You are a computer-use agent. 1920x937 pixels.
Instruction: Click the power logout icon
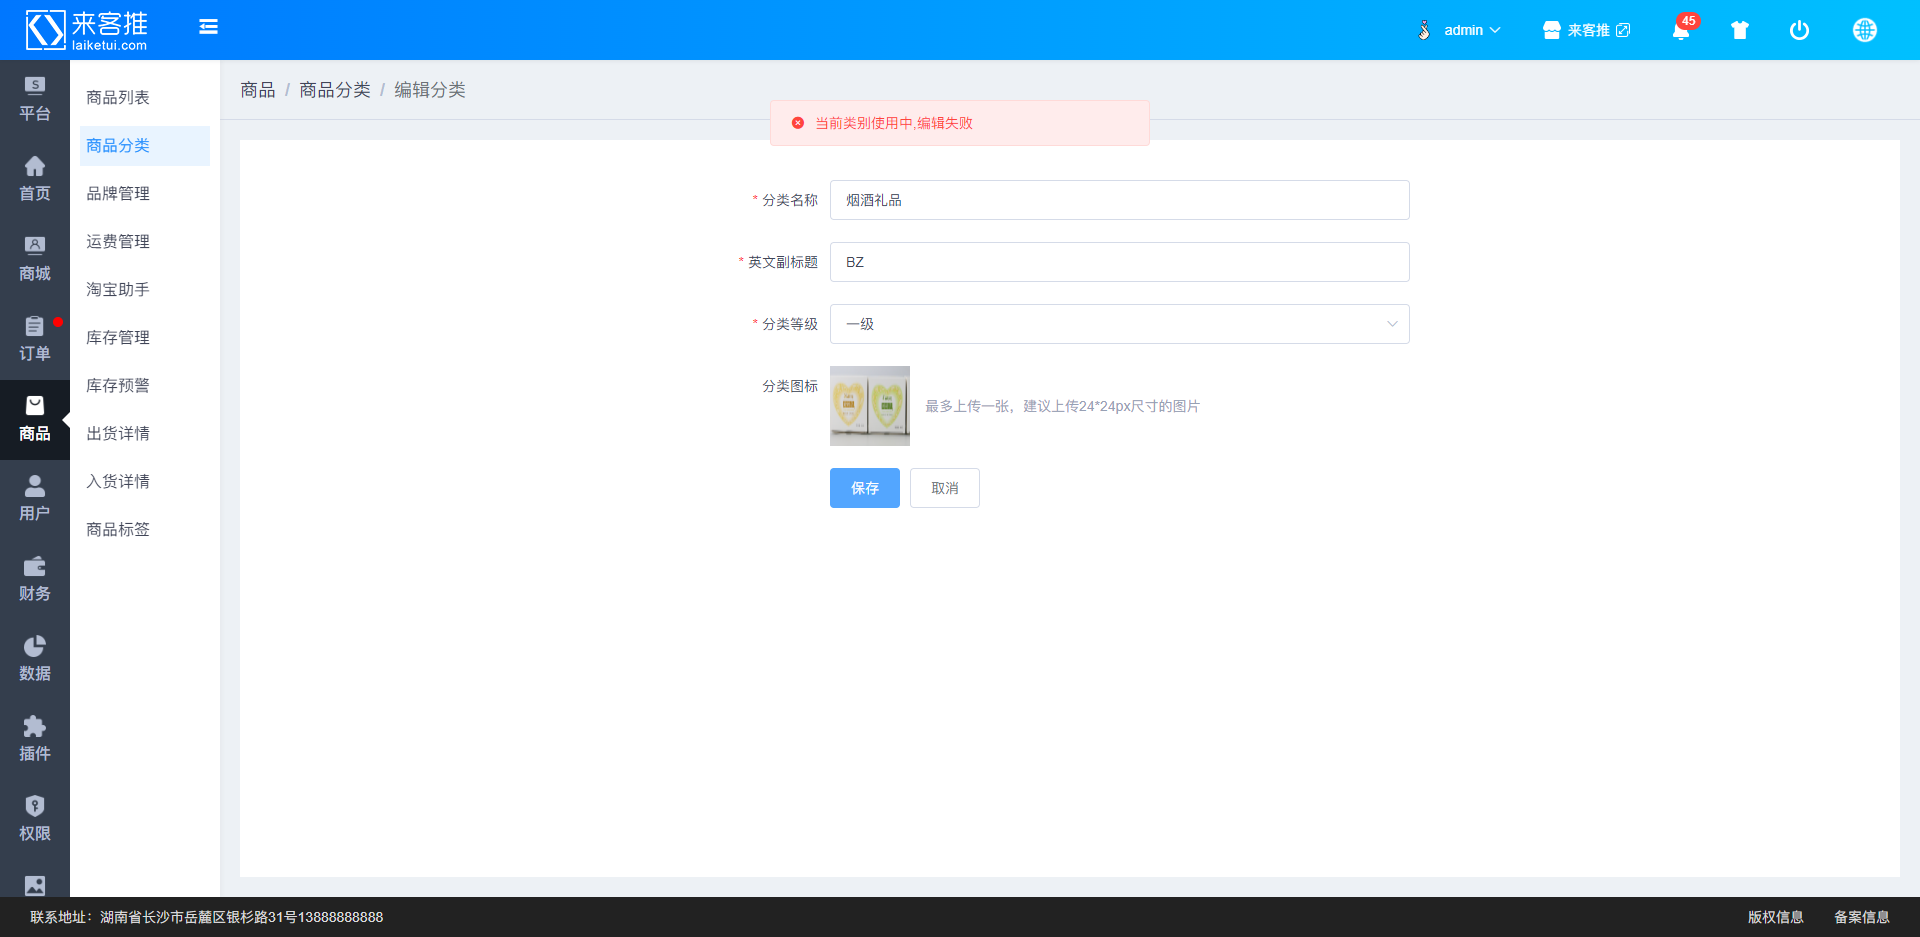tap(1799, 30)
